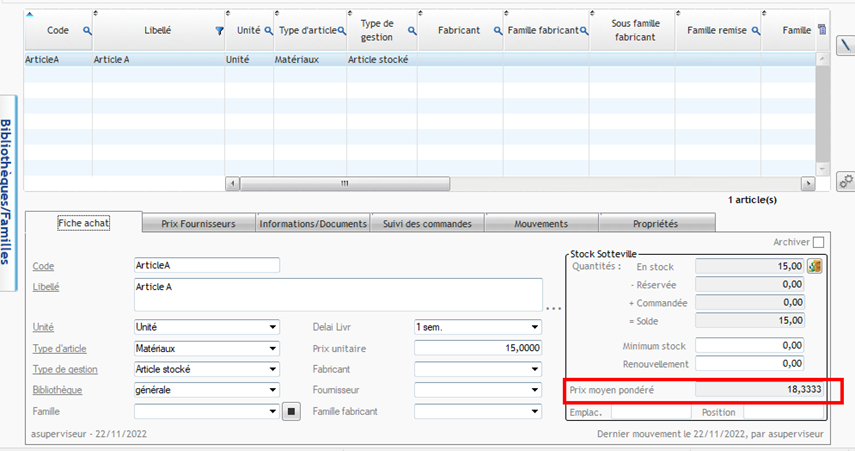Toggle the Archiver checkbox
Screen dimensions: 855x451
819,242
